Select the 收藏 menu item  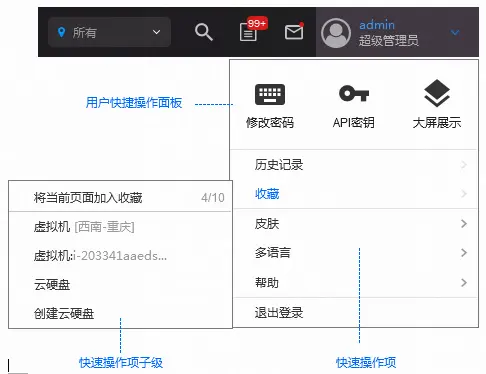point(356,194)
